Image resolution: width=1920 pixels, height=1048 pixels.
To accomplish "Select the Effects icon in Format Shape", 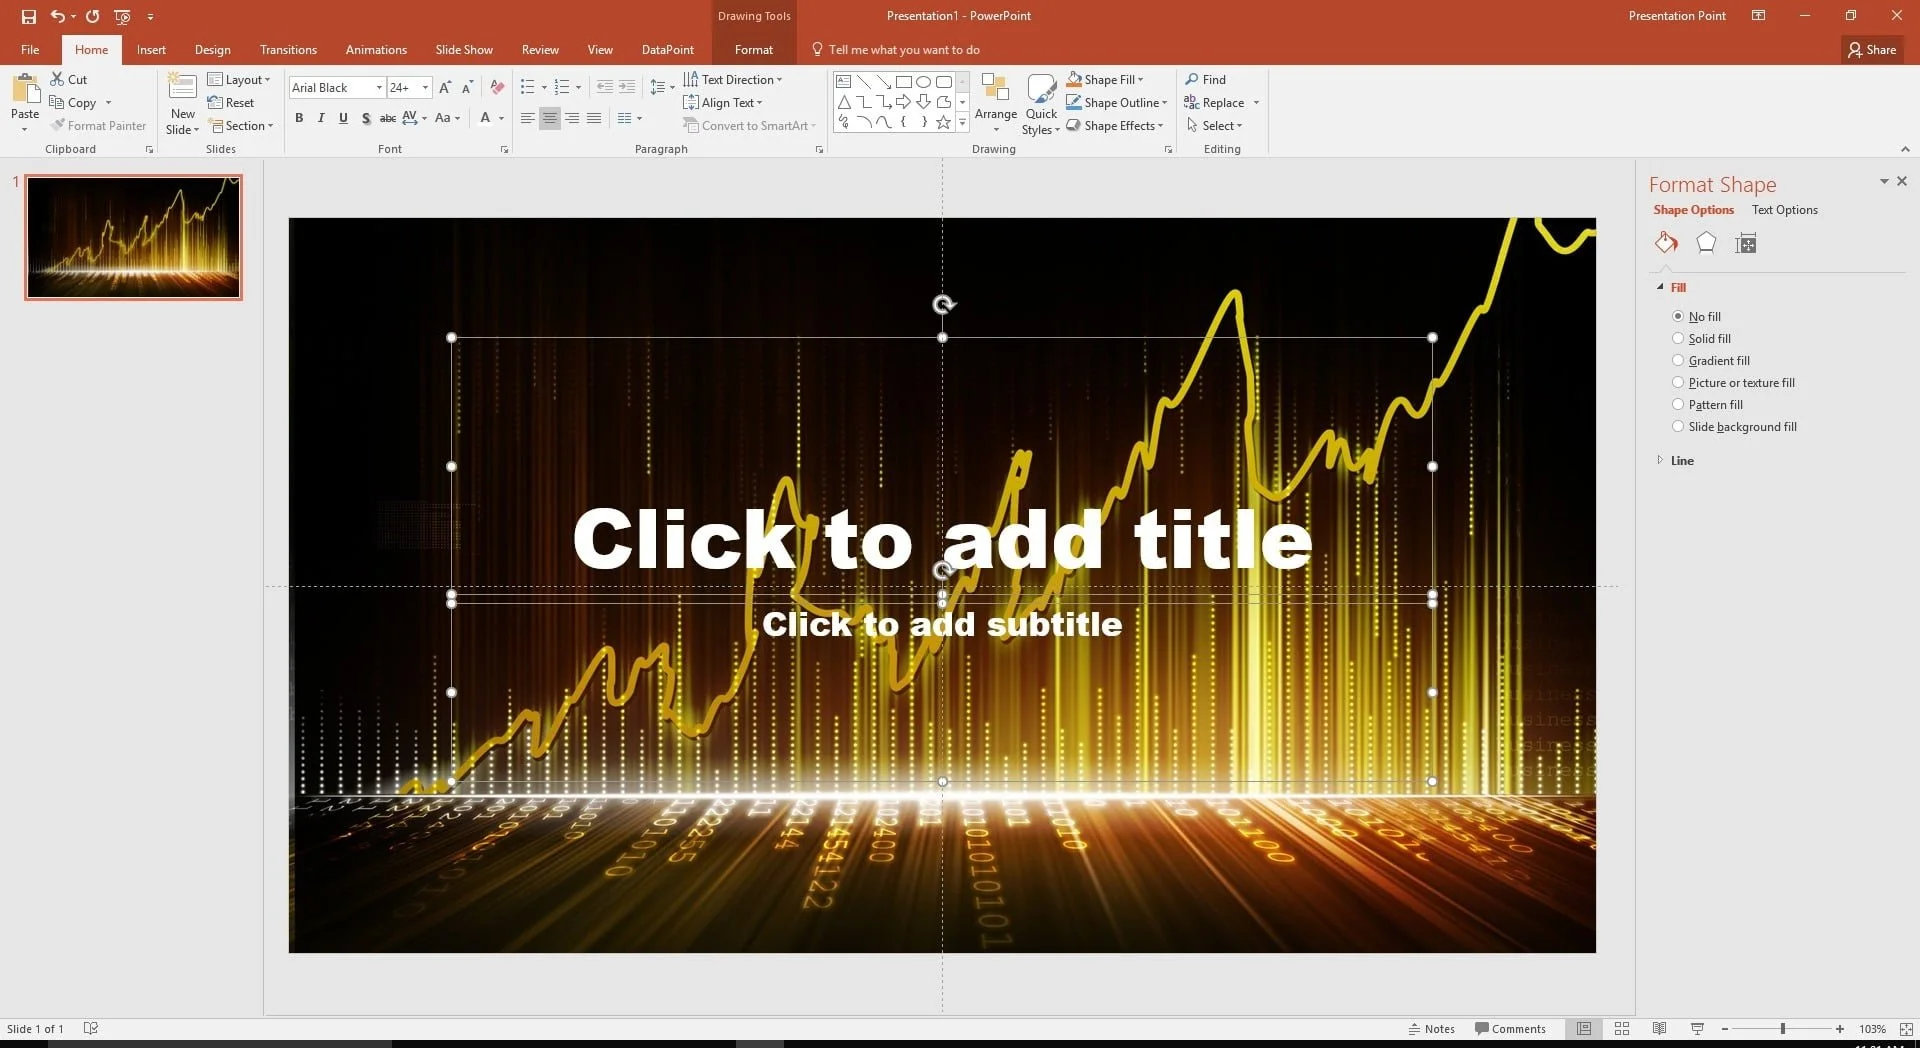I will click(1705, 242).
